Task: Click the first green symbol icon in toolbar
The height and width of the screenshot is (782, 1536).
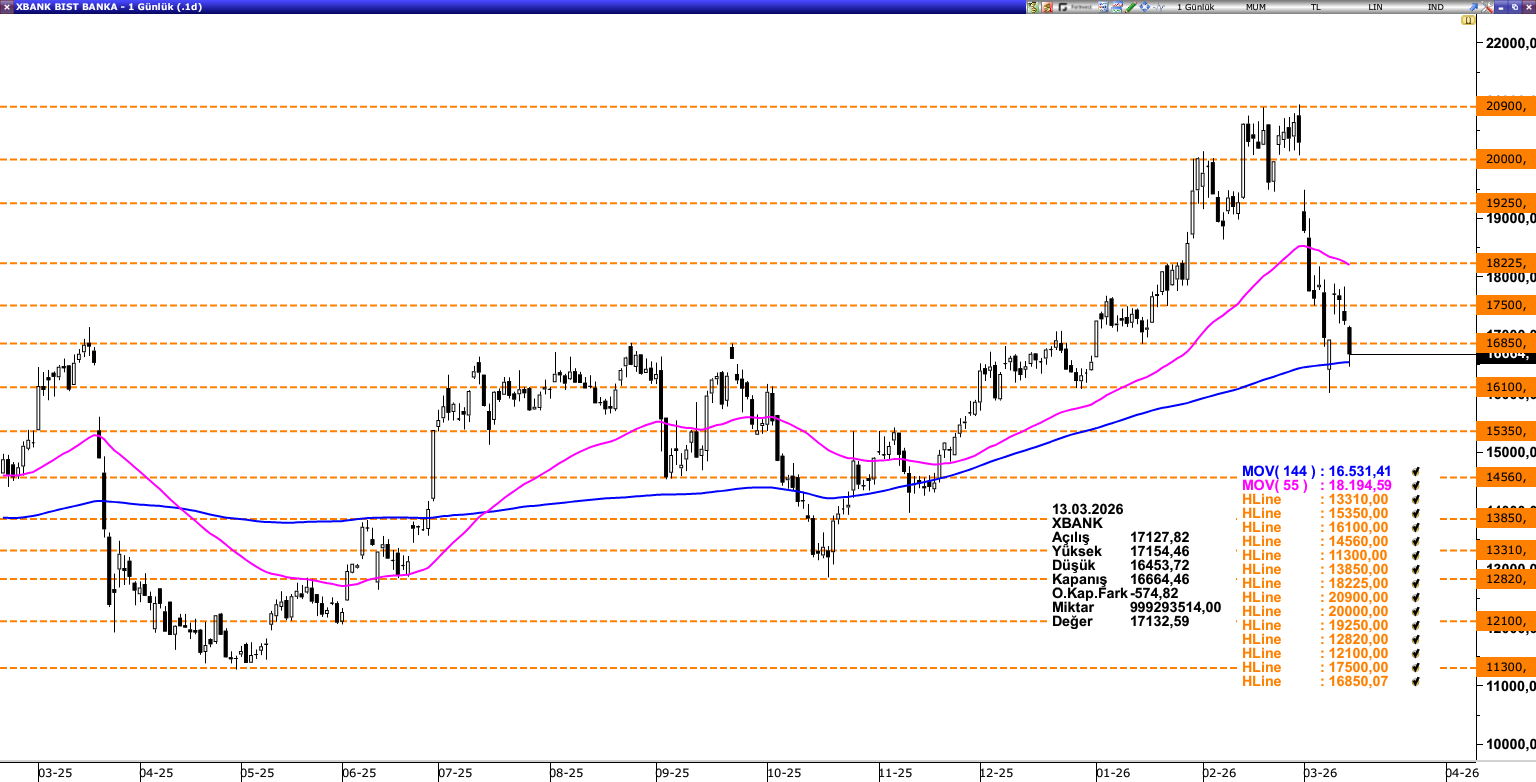Action: click(1033, 7)
